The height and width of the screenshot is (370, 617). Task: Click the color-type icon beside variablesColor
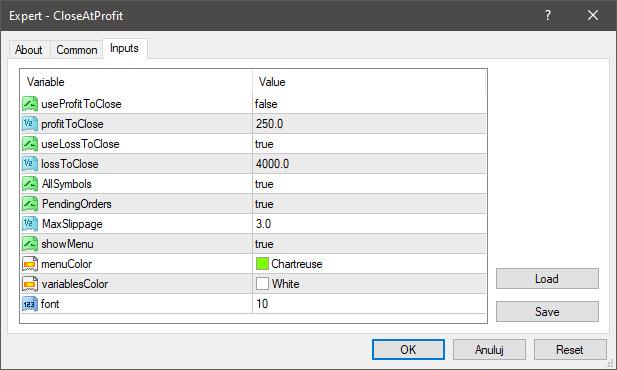click(30, 284)
